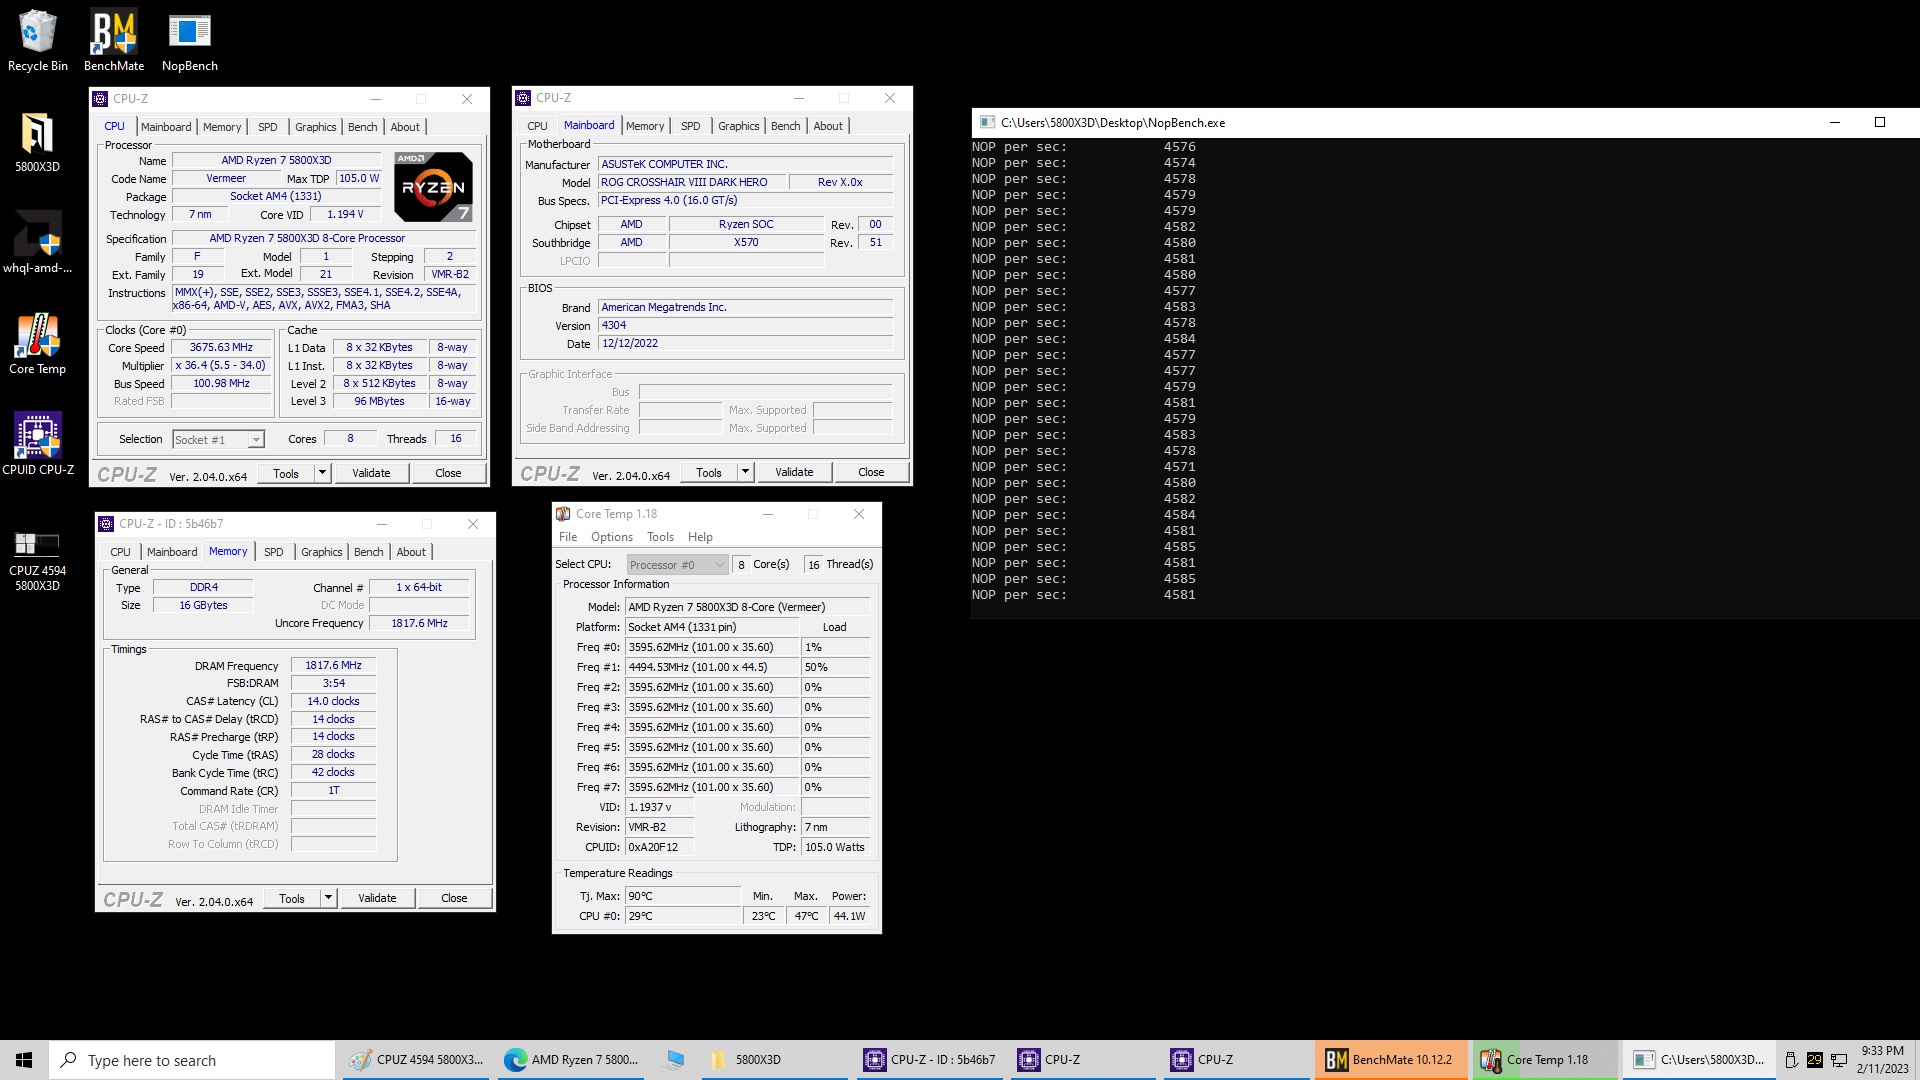The height and width of the screenshot is (1080, 1920).
Task: Click the Ryzen 7 logo in CPU-Z
Action: point(433,187)
